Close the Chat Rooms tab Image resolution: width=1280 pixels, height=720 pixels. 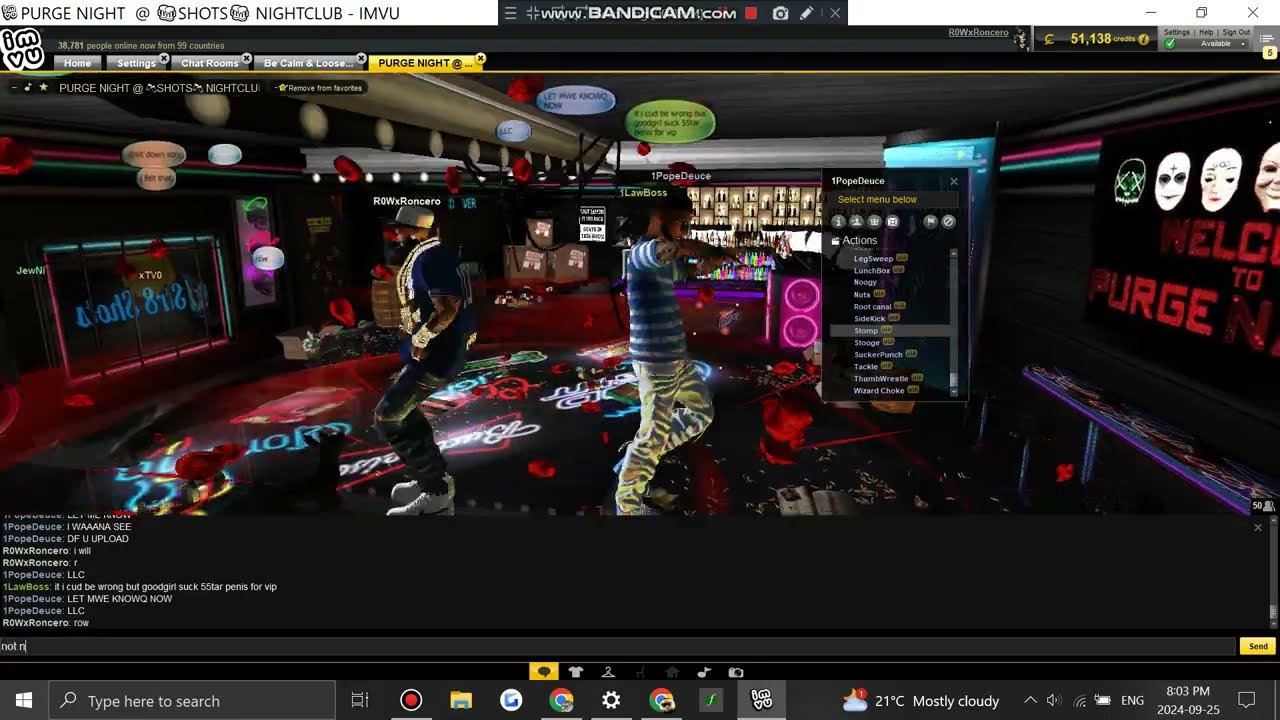(247, 59)
